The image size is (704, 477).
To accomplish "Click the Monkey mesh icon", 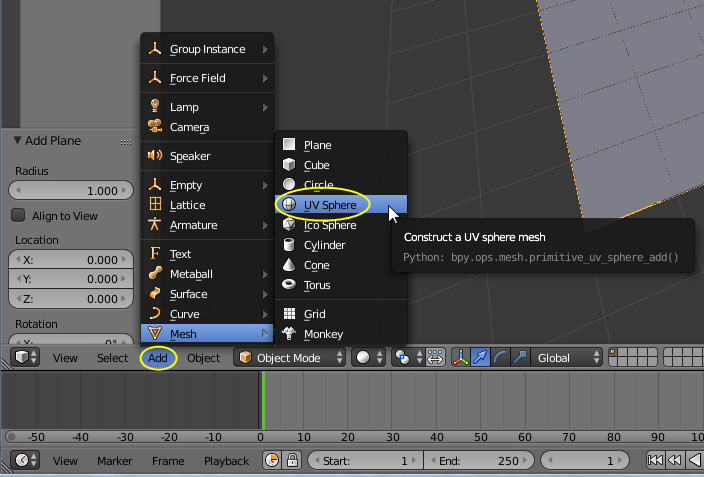I will pos(289,334).
